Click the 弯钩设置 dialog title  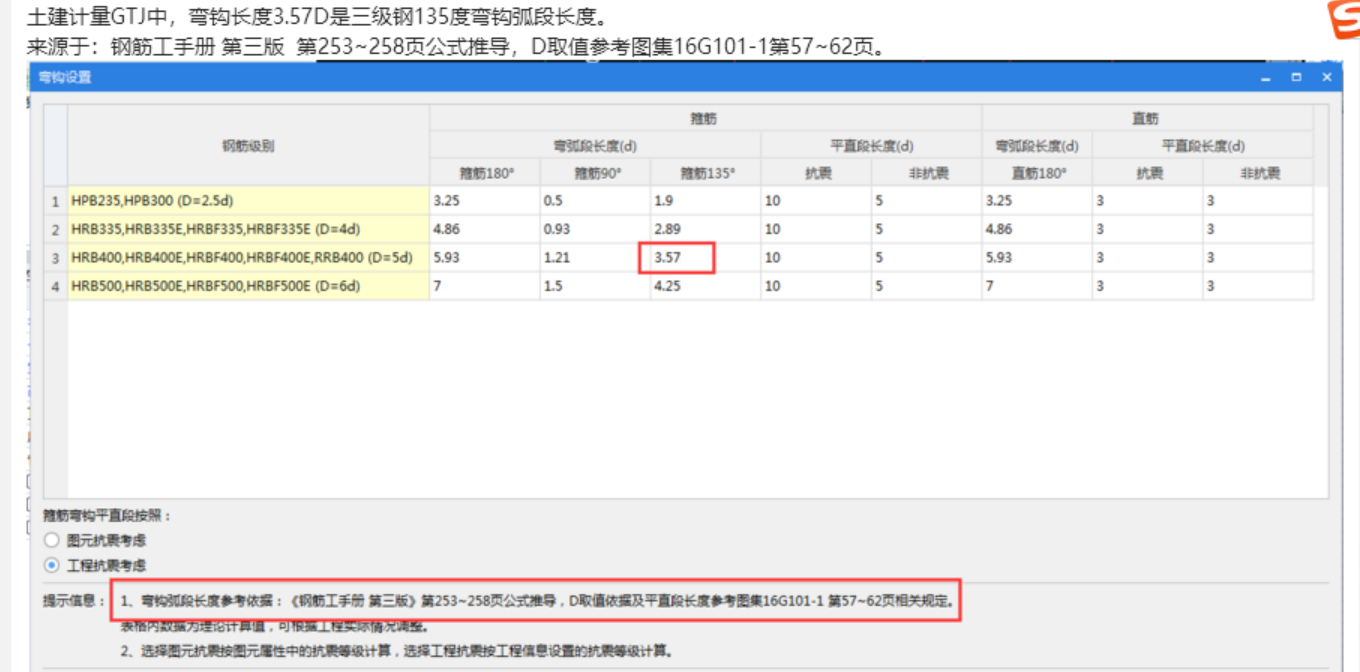click(65, 77)
